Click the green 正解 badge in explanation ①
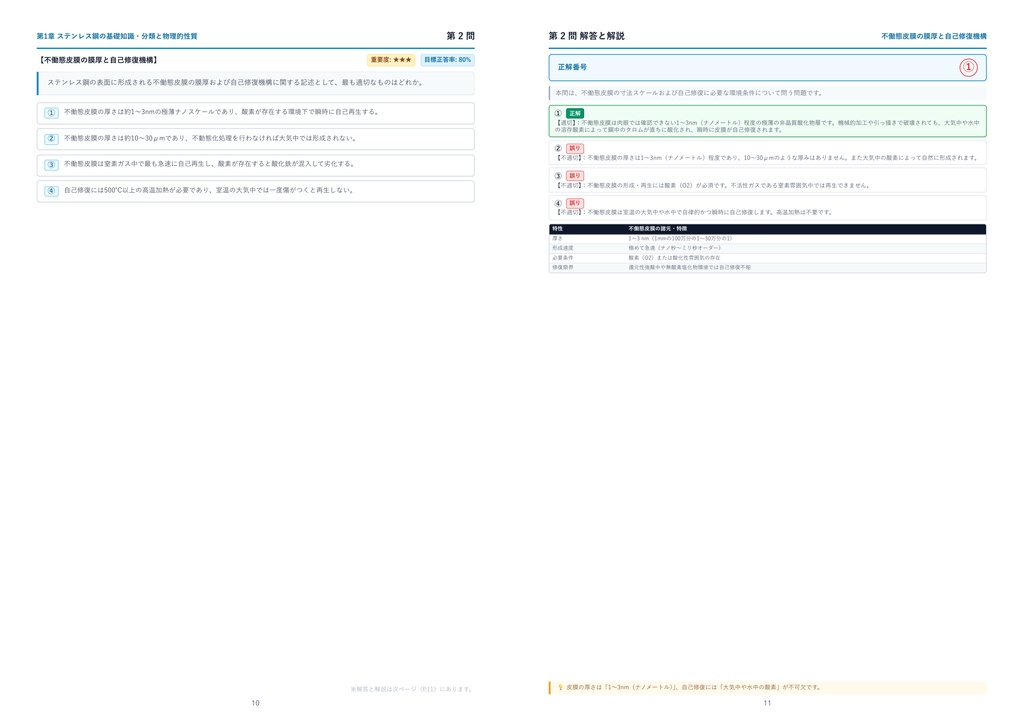The image size is (1024, 724). pyautogui.click(x=575, y=113)
